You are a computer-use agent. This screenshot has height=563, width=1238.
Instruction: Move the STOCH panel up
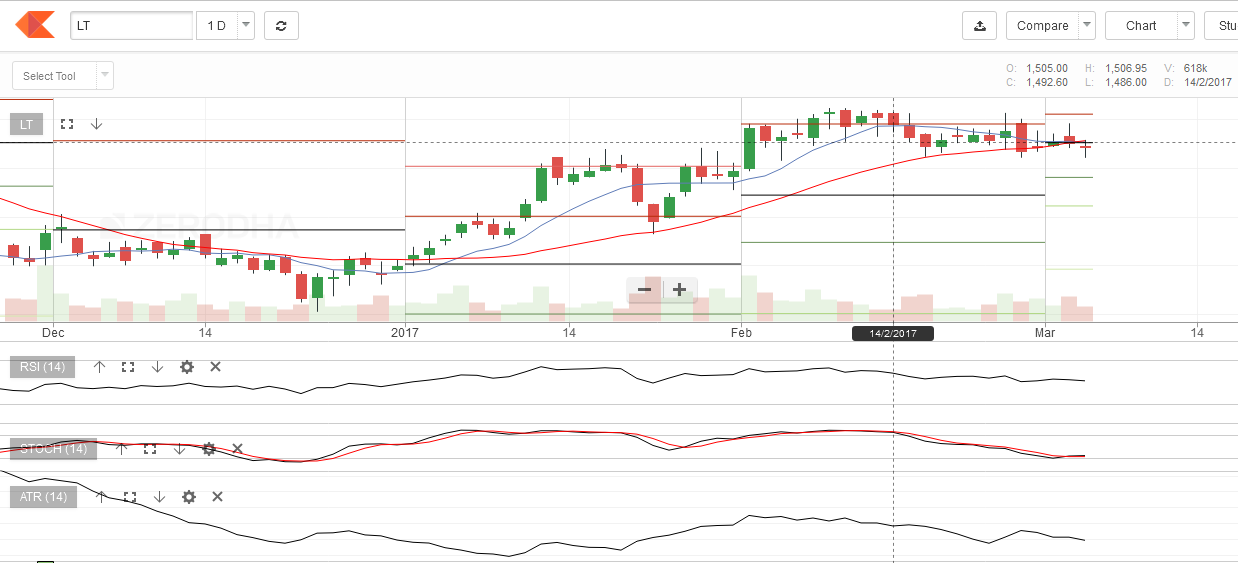pyautogui.click(x=121, y=449)
